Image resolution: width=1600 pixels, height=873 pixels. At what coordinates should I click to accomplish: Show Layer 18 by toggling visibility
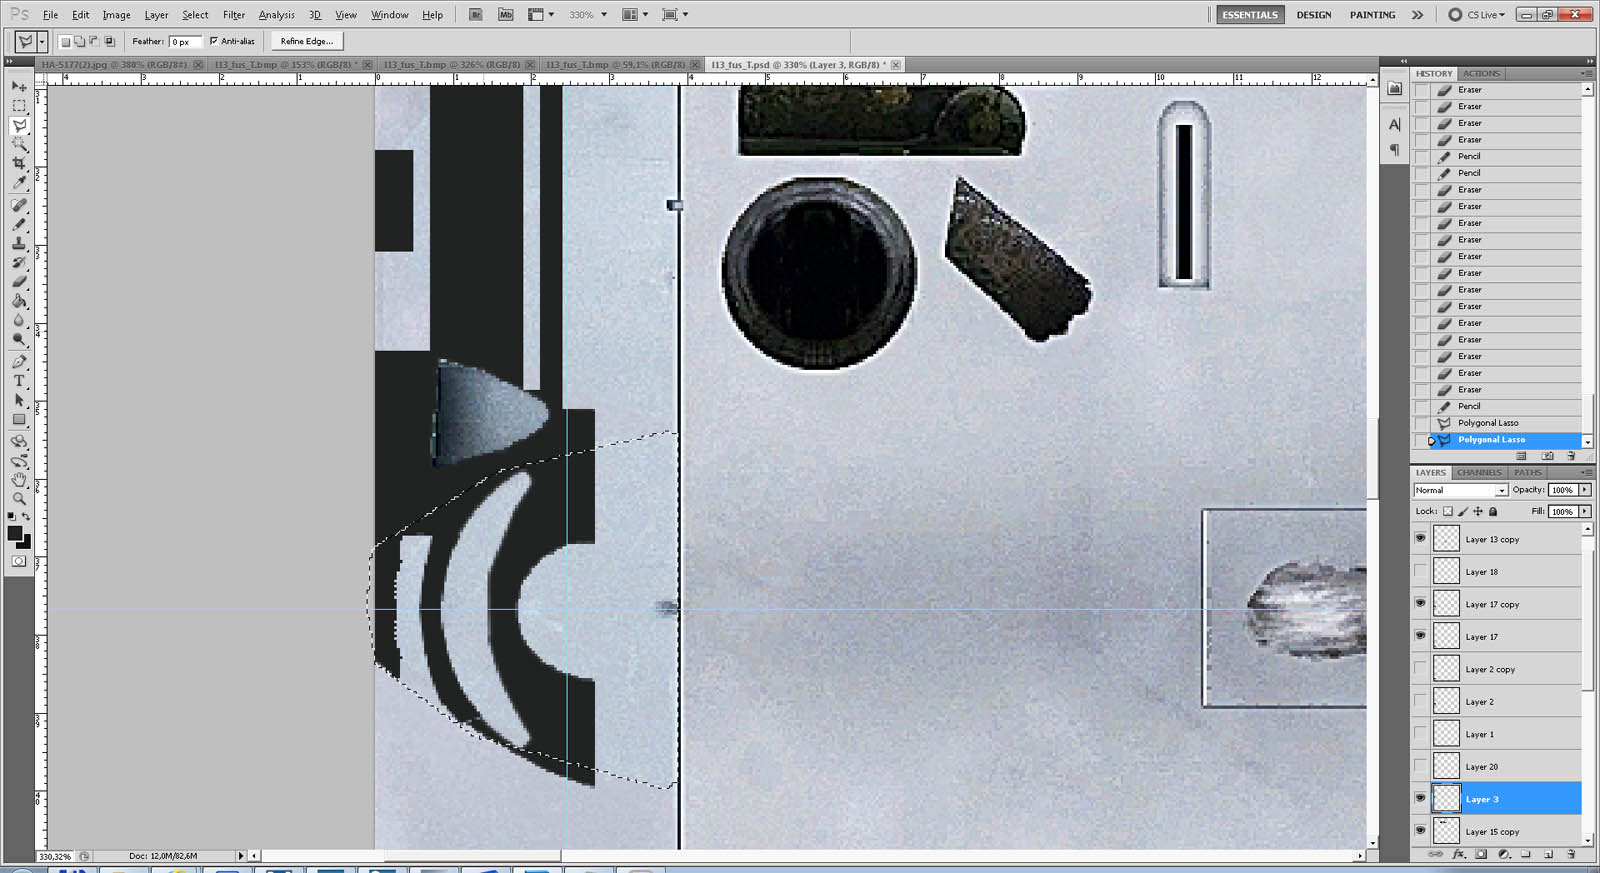click(x=1420, y=571)
